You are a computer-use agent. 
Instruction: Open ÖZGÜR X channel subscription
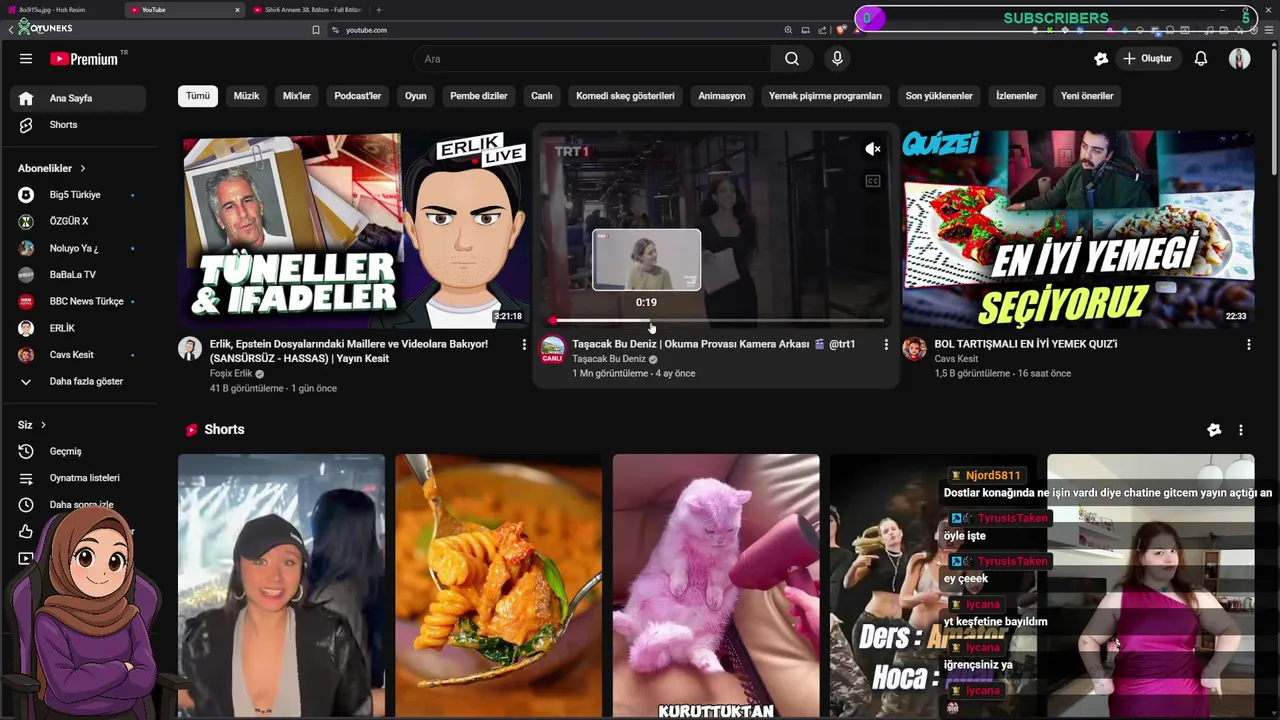pyautogui.click(x=78, y=221)
